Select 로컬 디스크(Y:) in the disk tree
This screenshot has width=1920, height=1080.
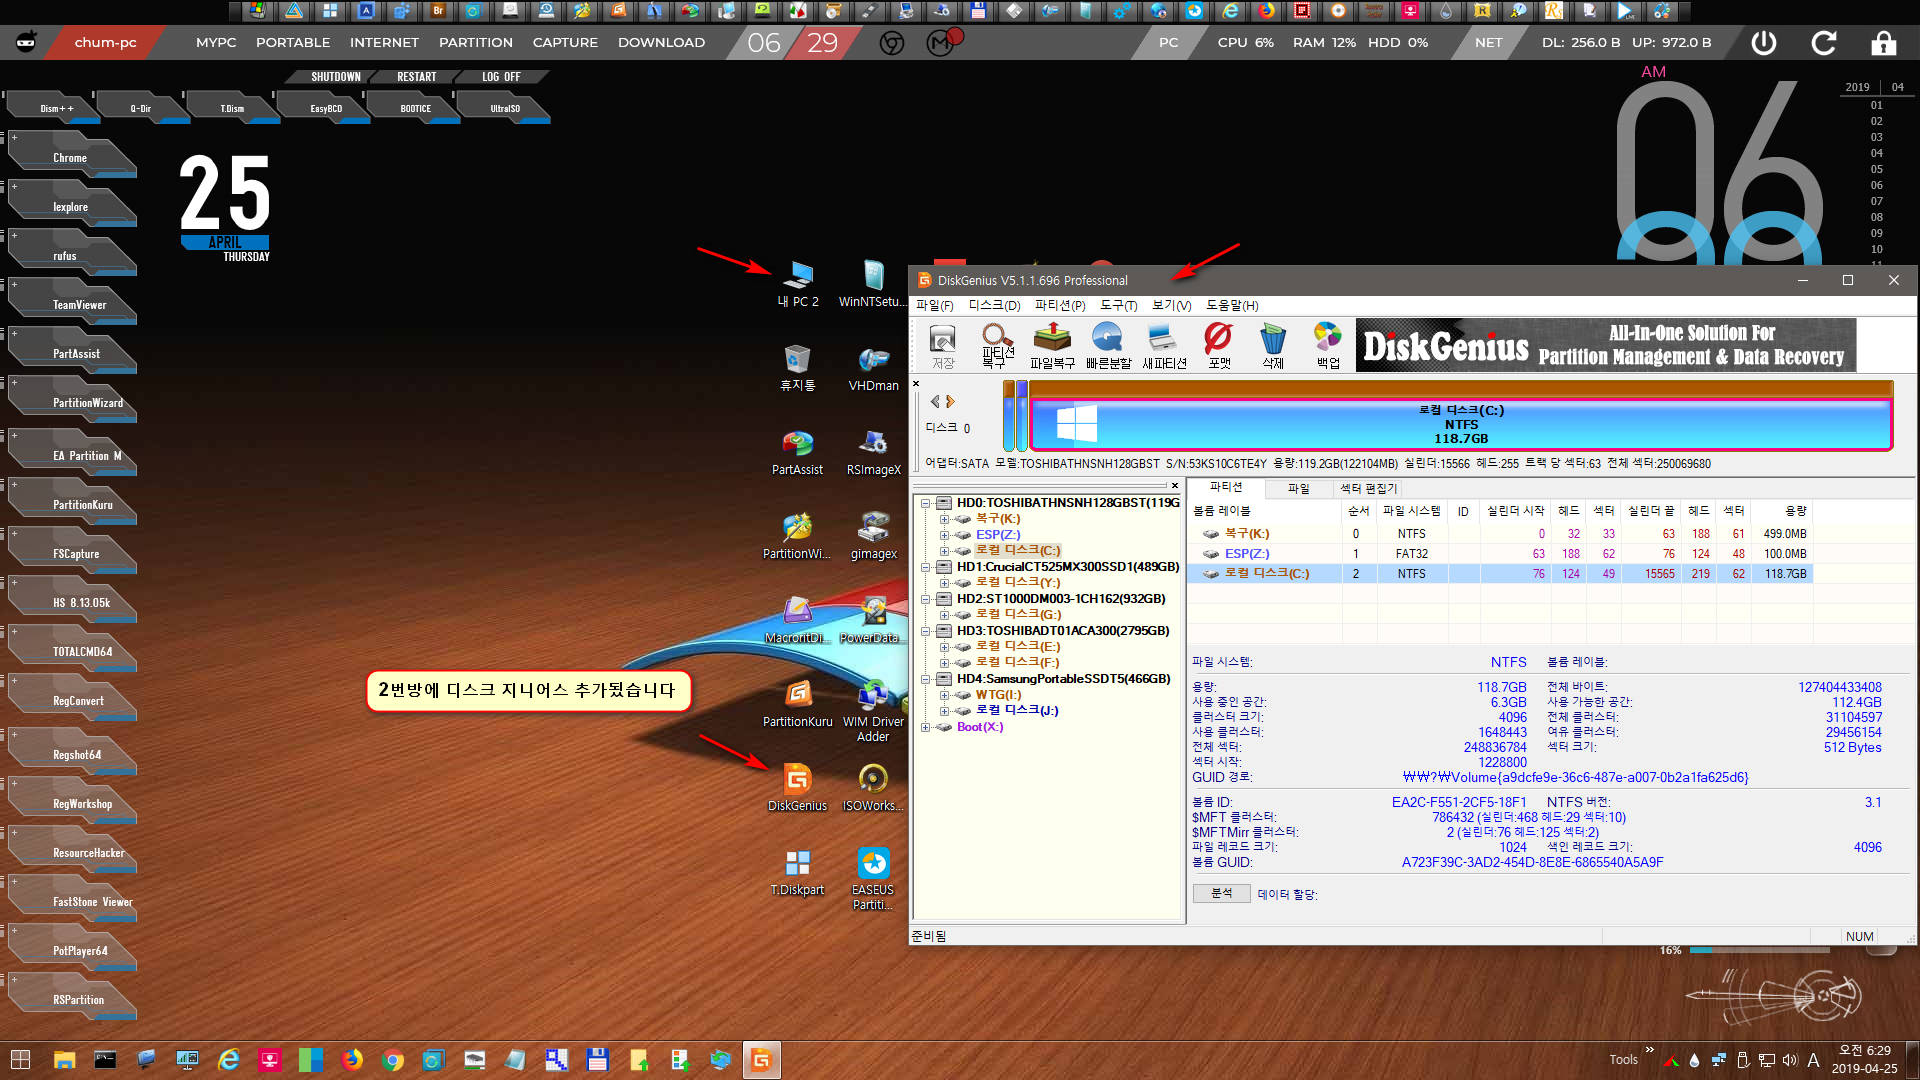coord(1017,583)
